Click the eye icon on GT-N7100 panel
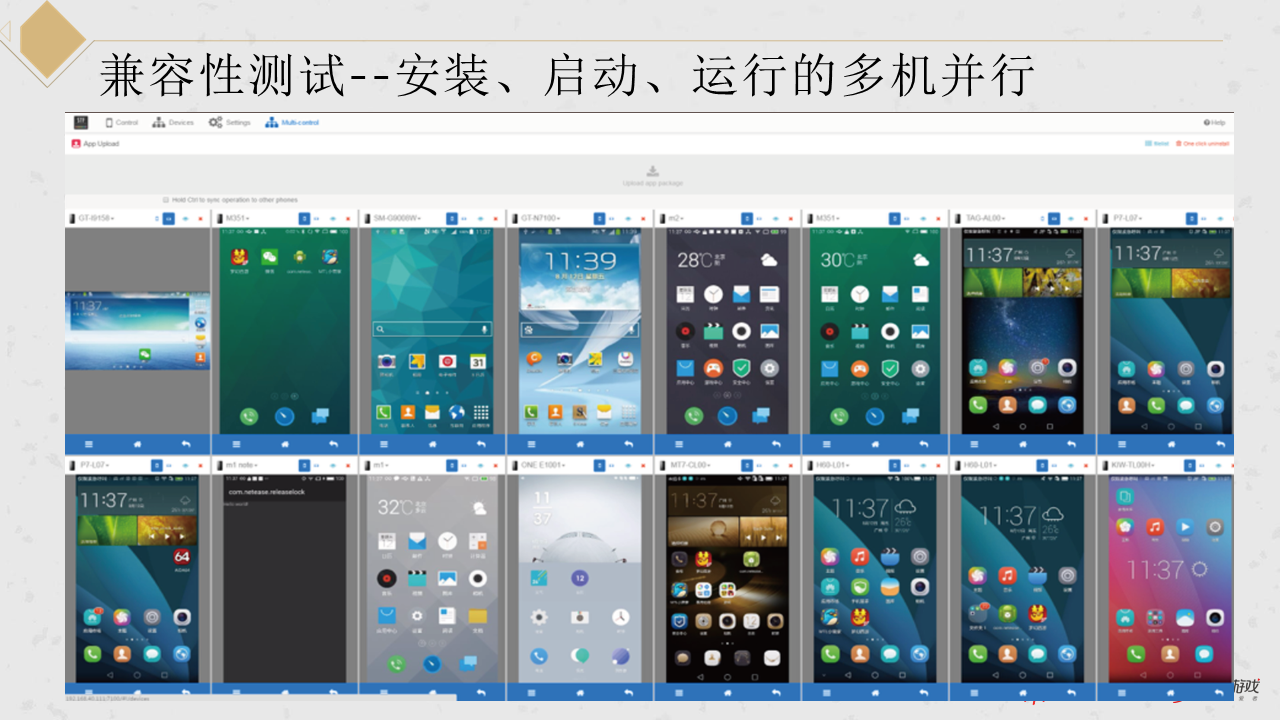The height and width of the screenshot is (720, 1280). [x=628, y=218]
